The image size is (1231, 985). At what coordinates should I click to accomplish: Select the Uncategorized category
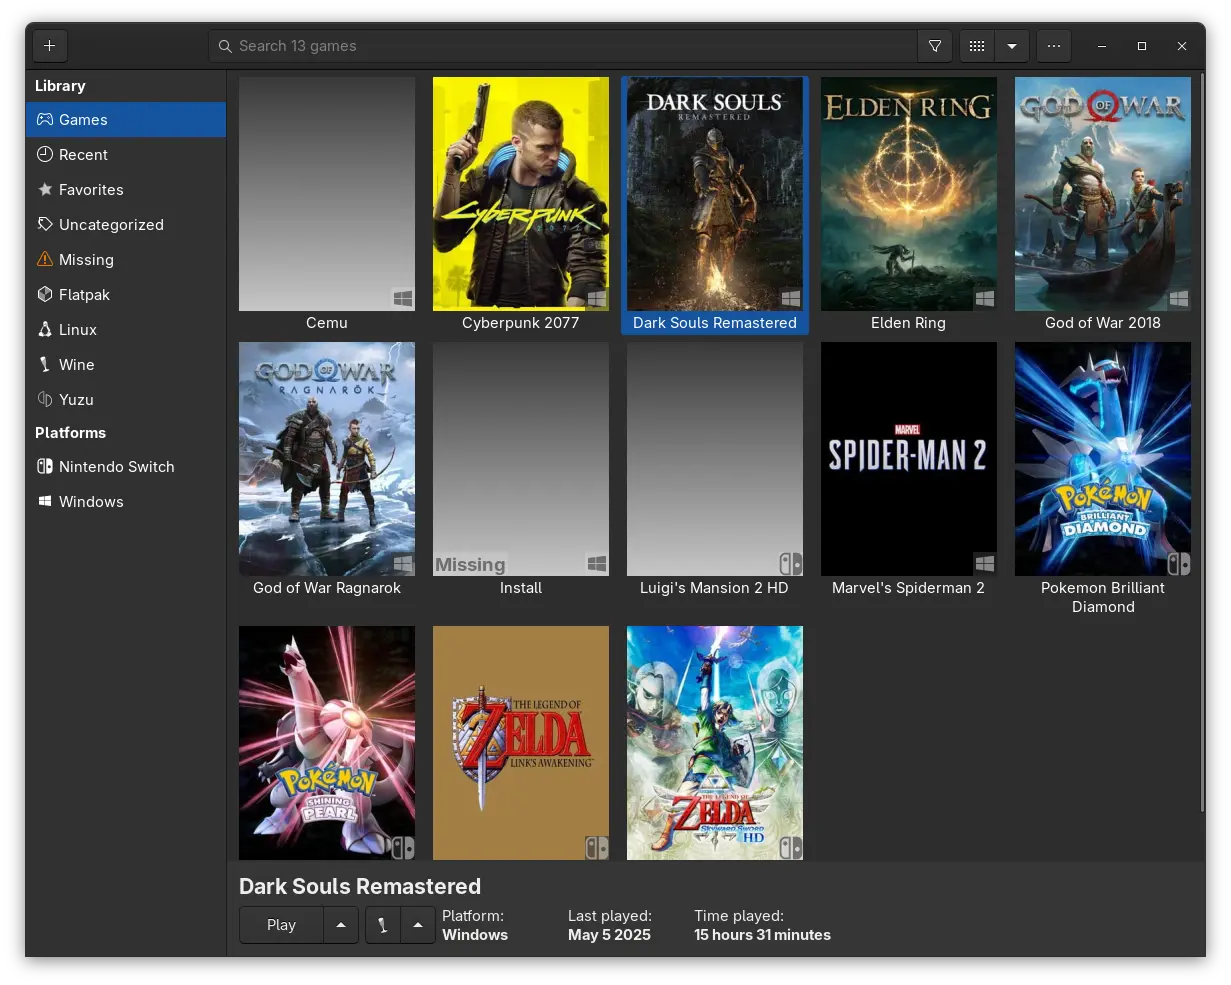click(126, 225)
